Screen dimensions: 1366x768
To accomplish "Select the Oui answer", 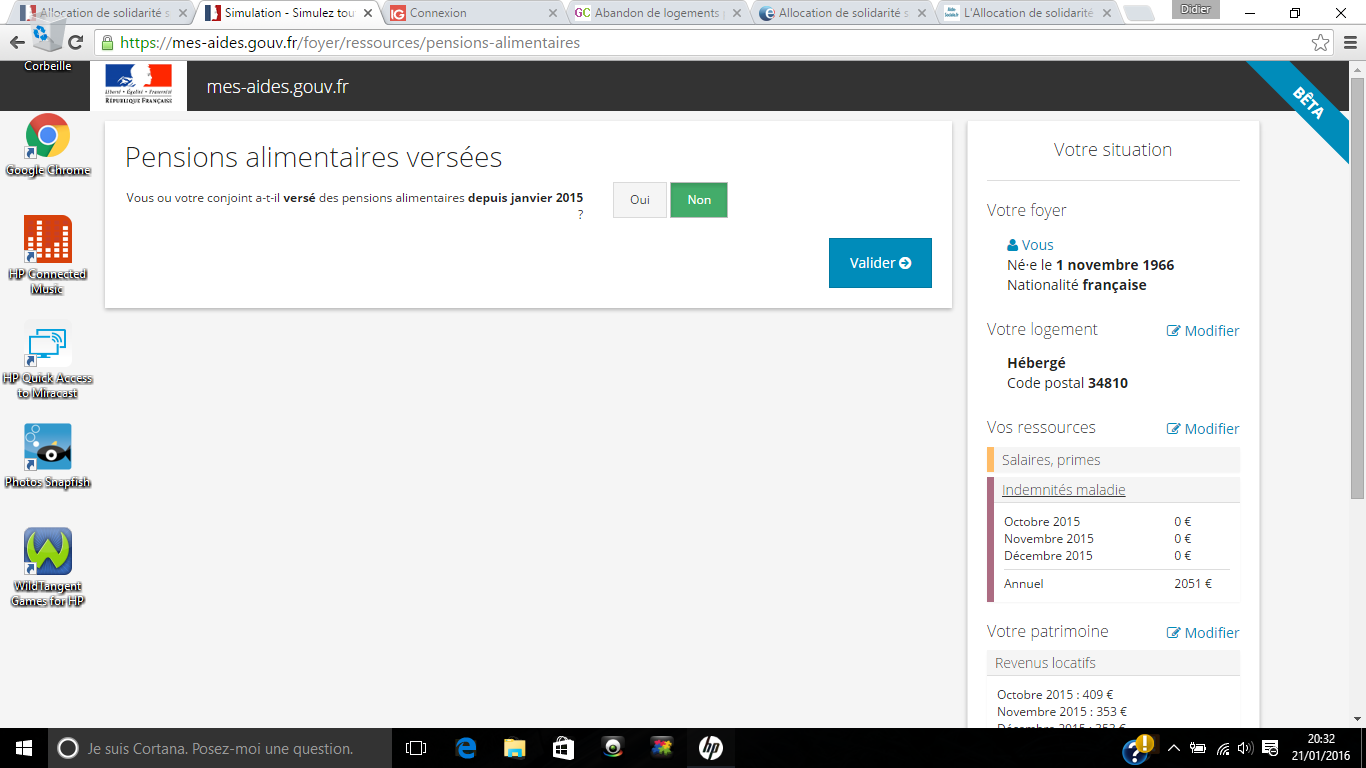I will [x=640, y=200].
